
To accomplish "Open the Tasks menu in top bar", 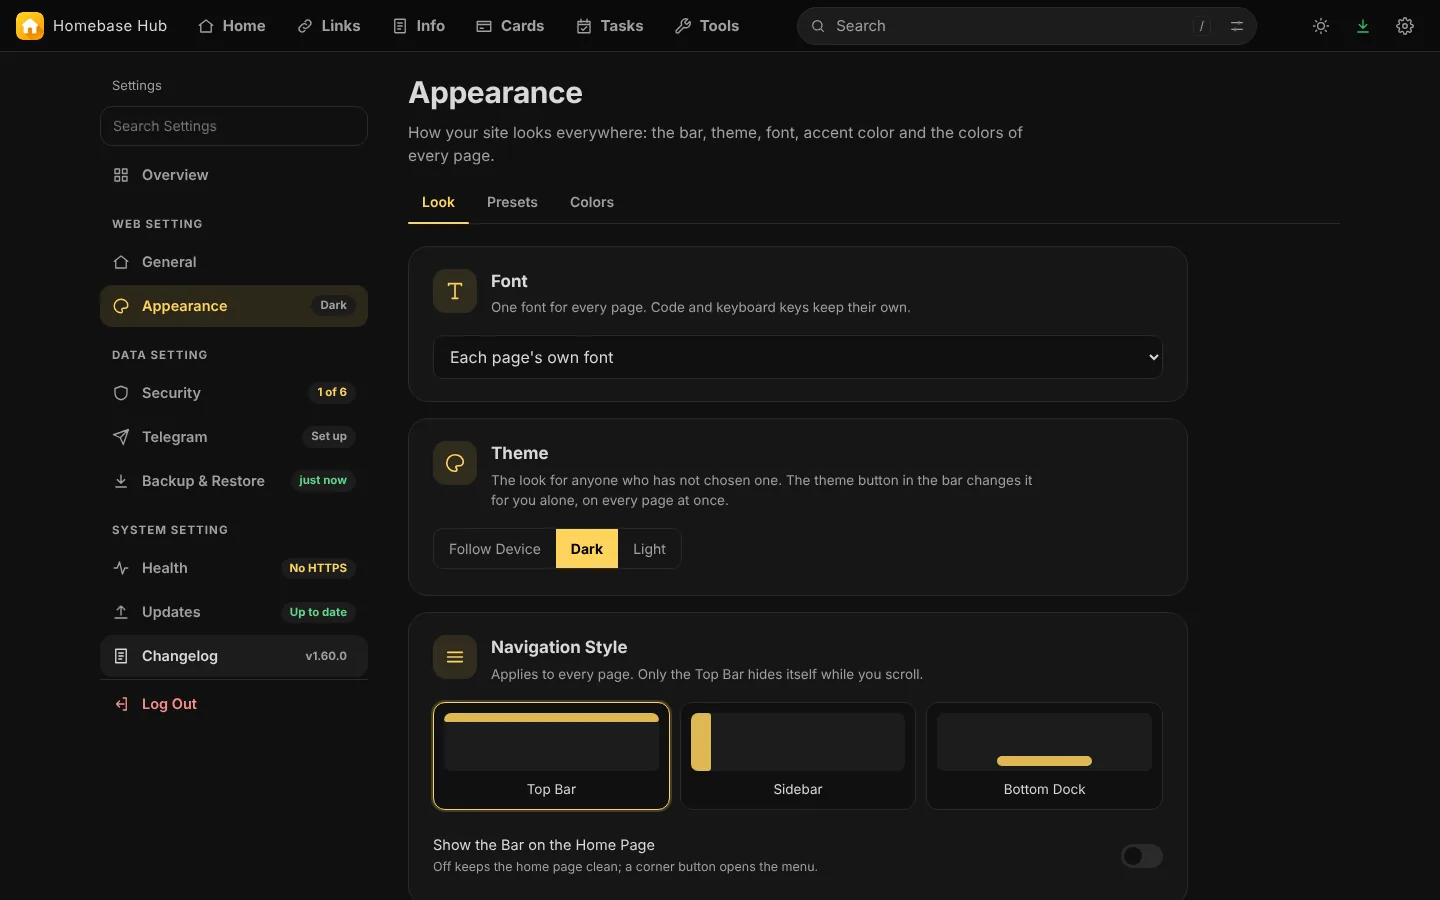I will pyautogui.click(x=610, y=26).
